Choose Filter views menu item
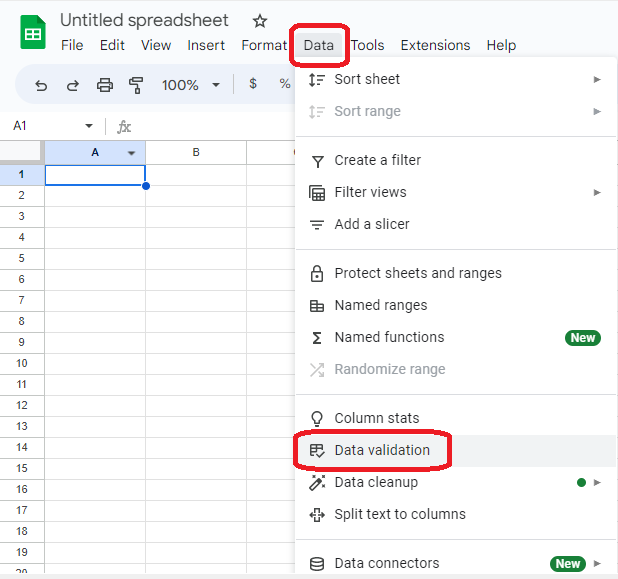 click(456, 192)
